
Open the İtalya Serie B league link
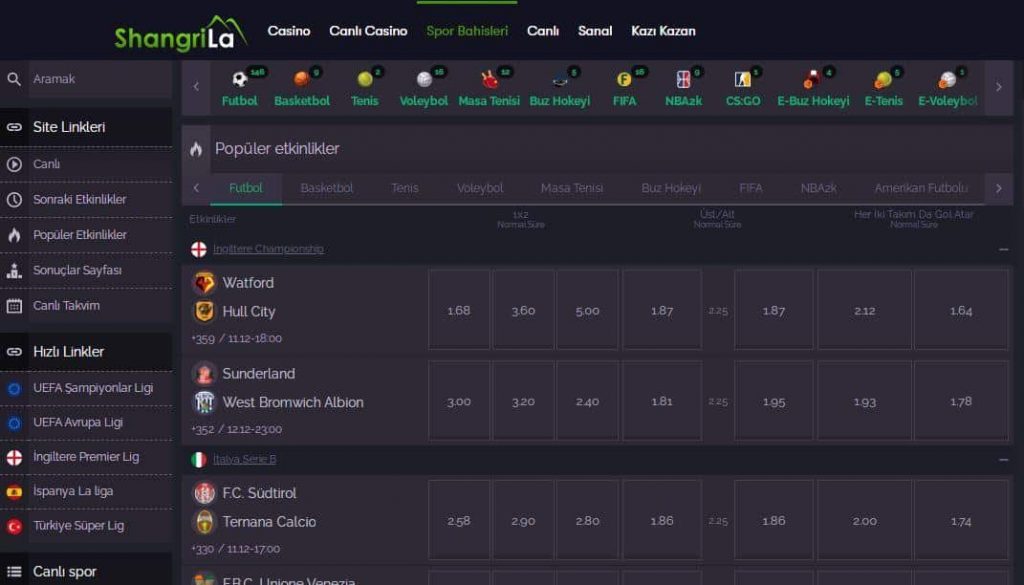[244, 460]
